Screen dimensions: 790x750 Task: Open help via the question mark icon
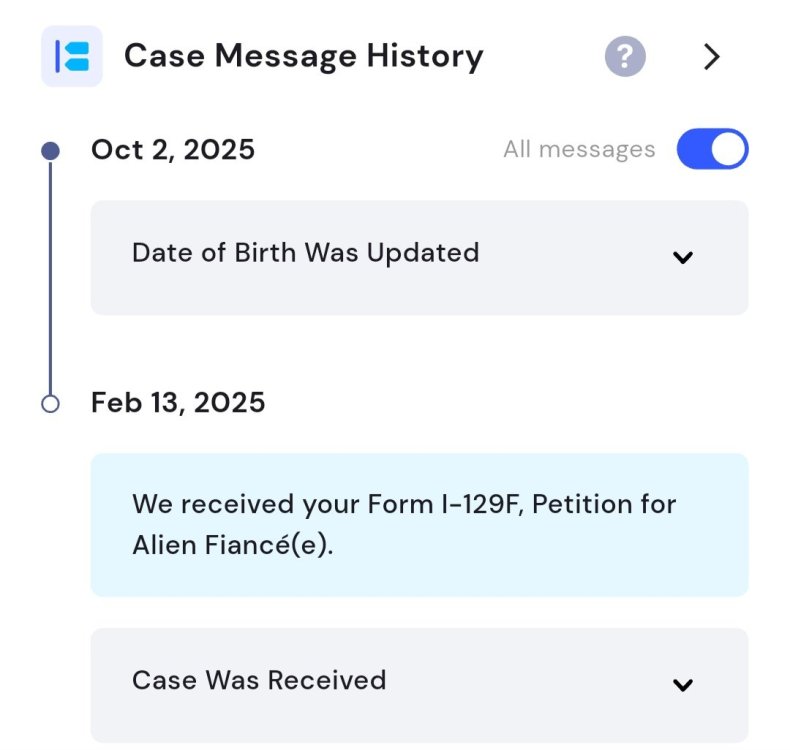tap(625, 56)
